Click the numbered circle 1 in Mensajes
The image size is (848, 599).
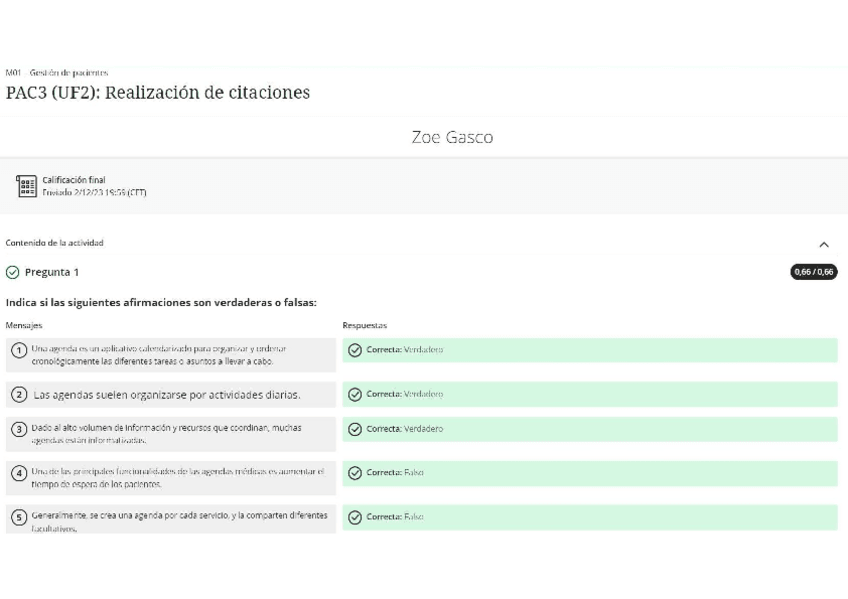[x=19, y=350]
